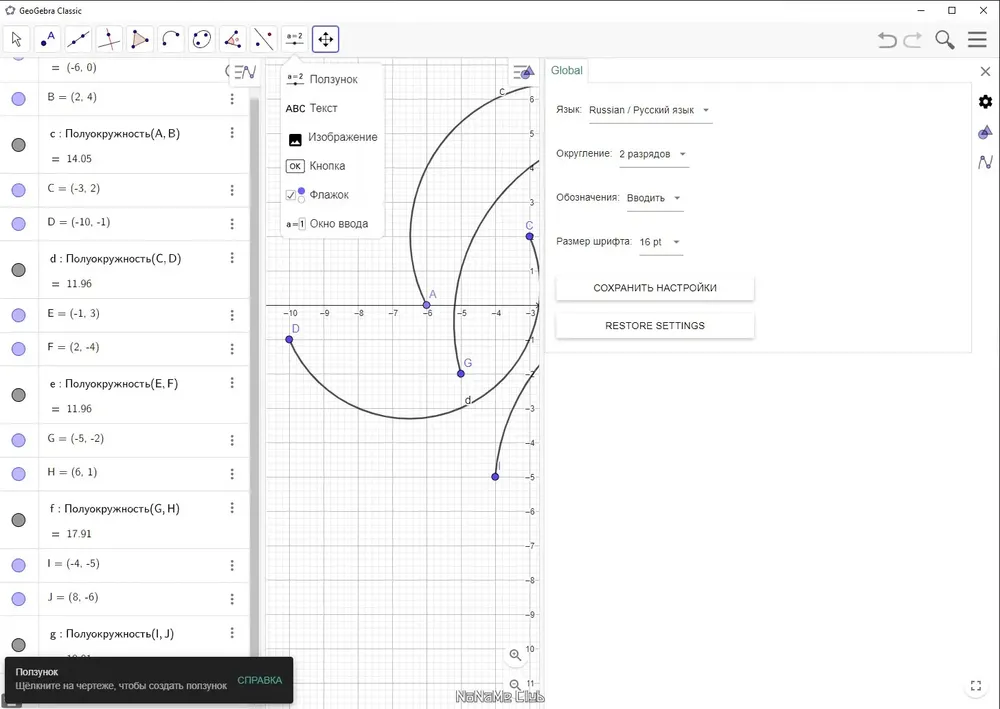This screenshot has width=1000, height=709.
Task: Select the Polygon tool
Action: click(x=140, y=40)
